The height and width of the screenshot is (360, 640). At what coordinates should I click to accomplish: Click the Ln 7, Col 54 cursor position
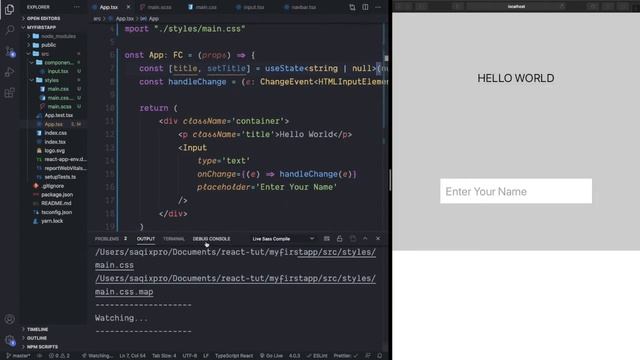click(x=133, y=356)
